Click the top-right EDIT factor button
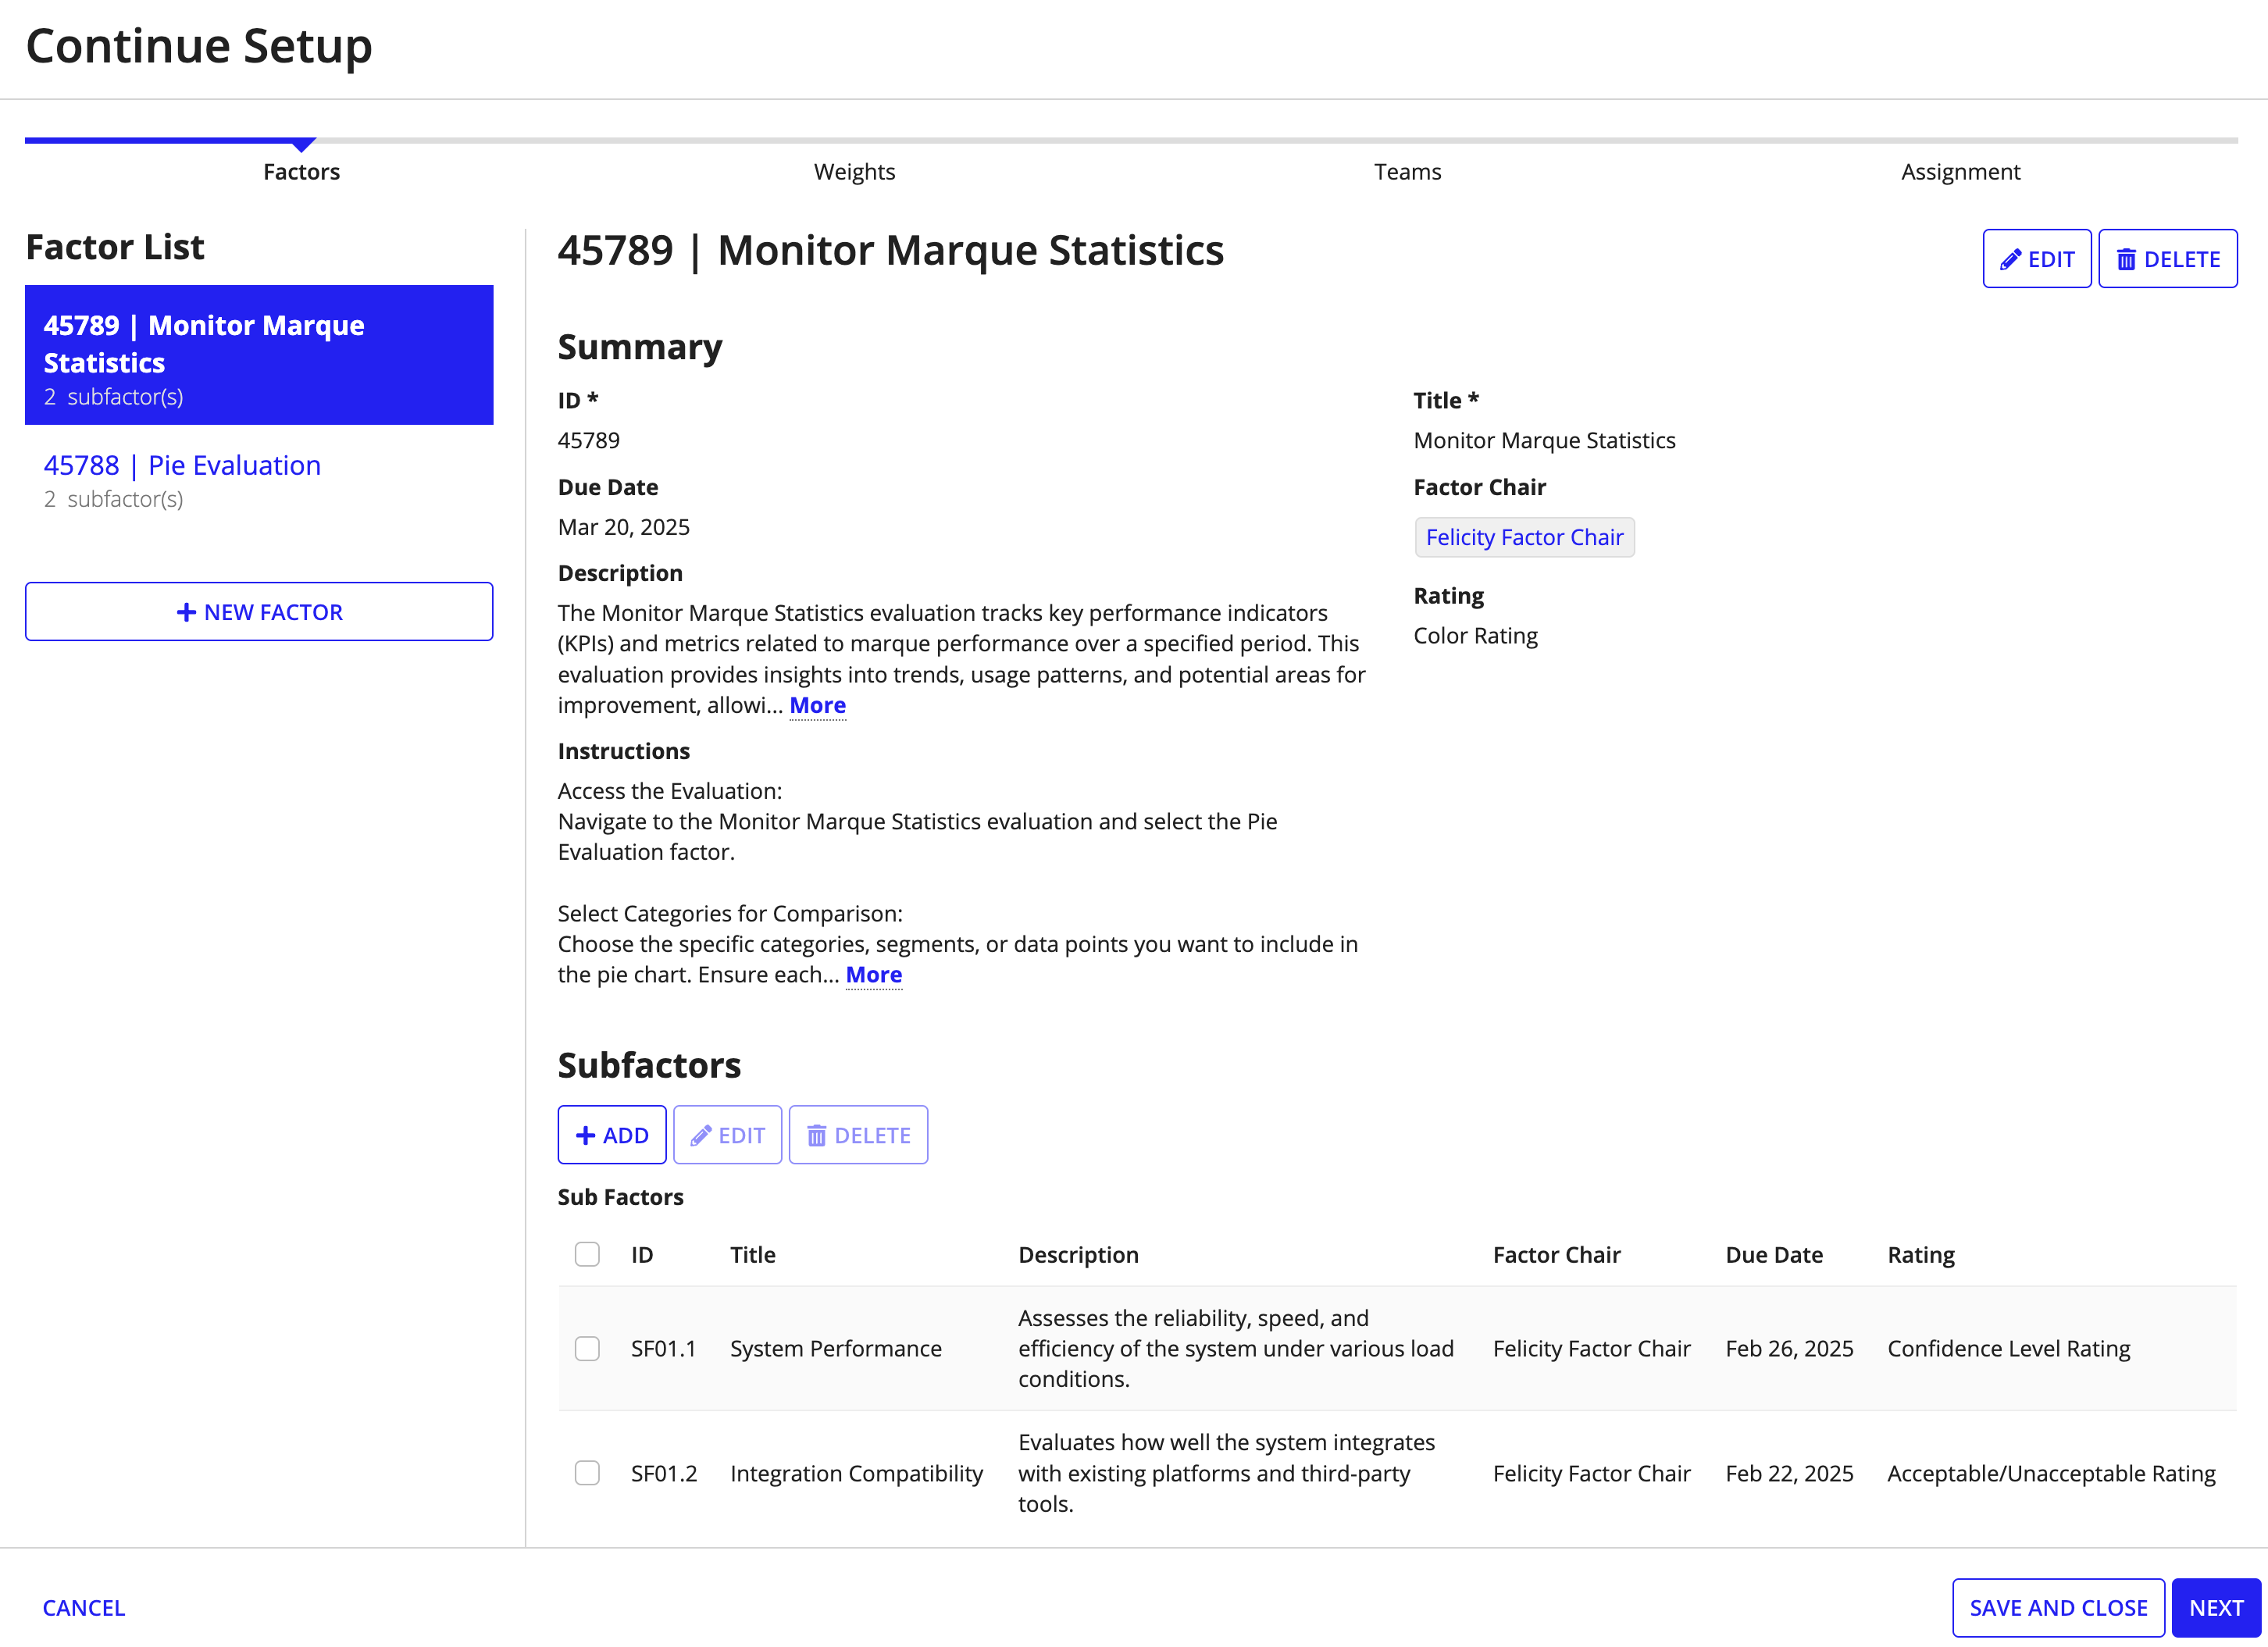The width and height of the screenshot is (2268, 1647). tap(2037, 259)
